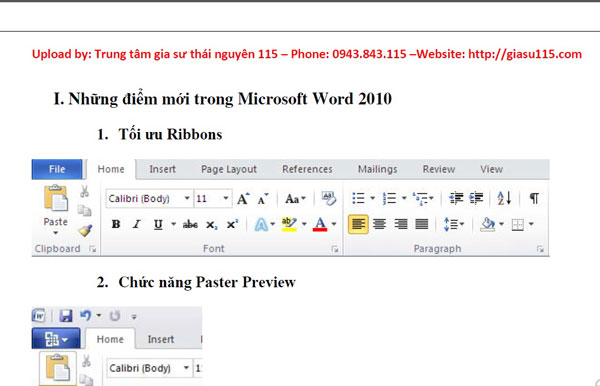Expand the Paste options arrow under Paste
This screenshot has width=600, height=386.
[x=56, y=233]
